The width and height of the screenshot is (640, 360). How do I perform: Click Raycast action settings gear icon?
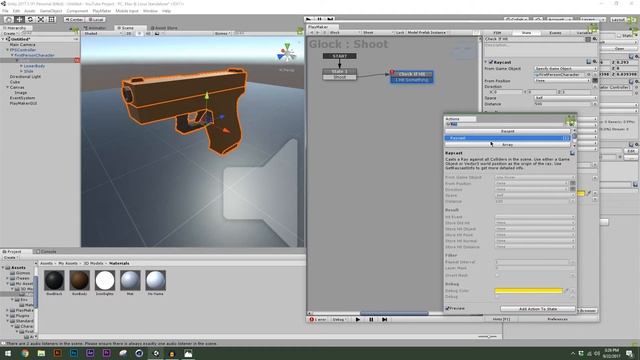pyautogui.click(x=594, y=62)
